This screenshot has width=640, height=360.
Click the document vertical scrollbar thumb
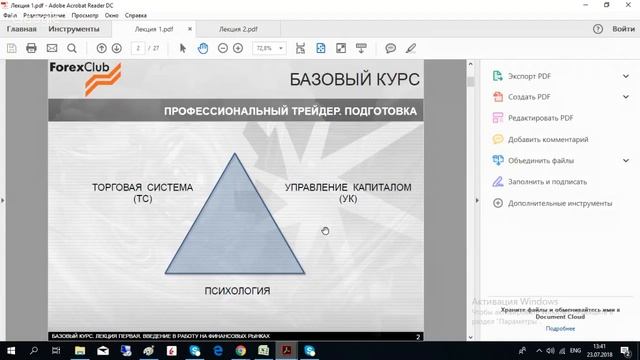pos(471,81)
